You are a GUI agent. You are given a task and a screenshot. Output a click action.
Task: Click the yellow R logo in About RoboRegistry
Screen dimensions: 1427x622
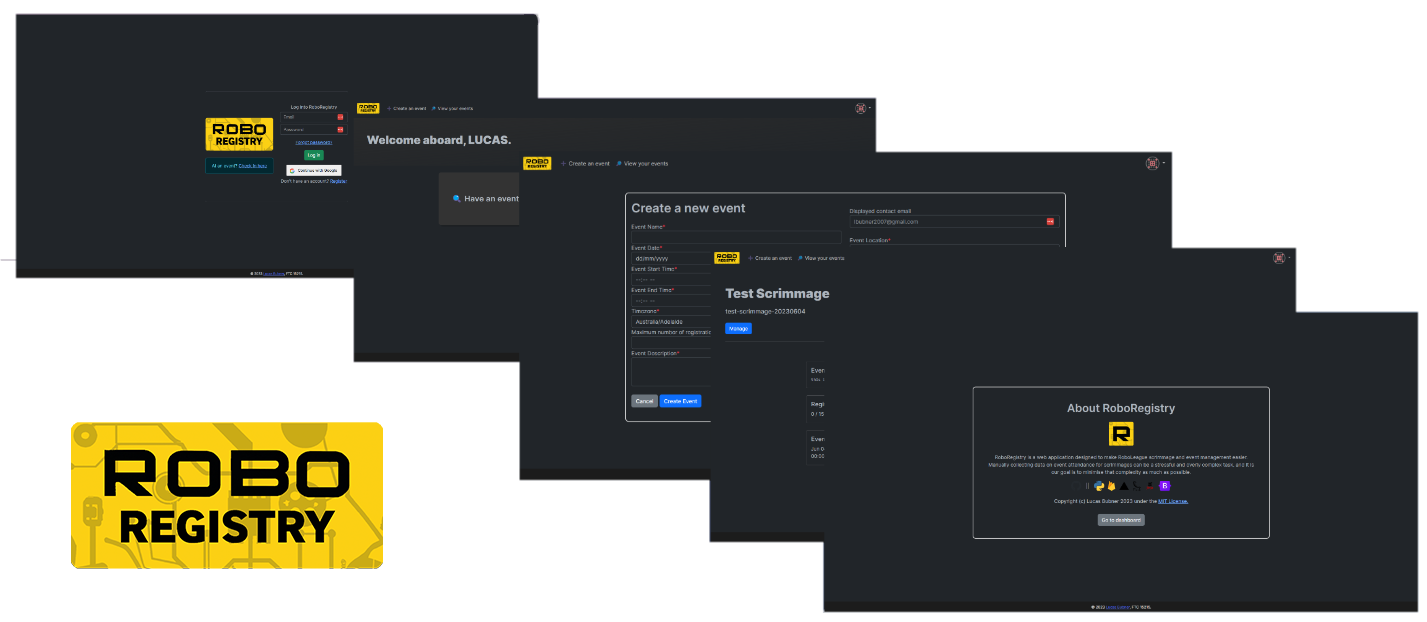coord(1121,434)
